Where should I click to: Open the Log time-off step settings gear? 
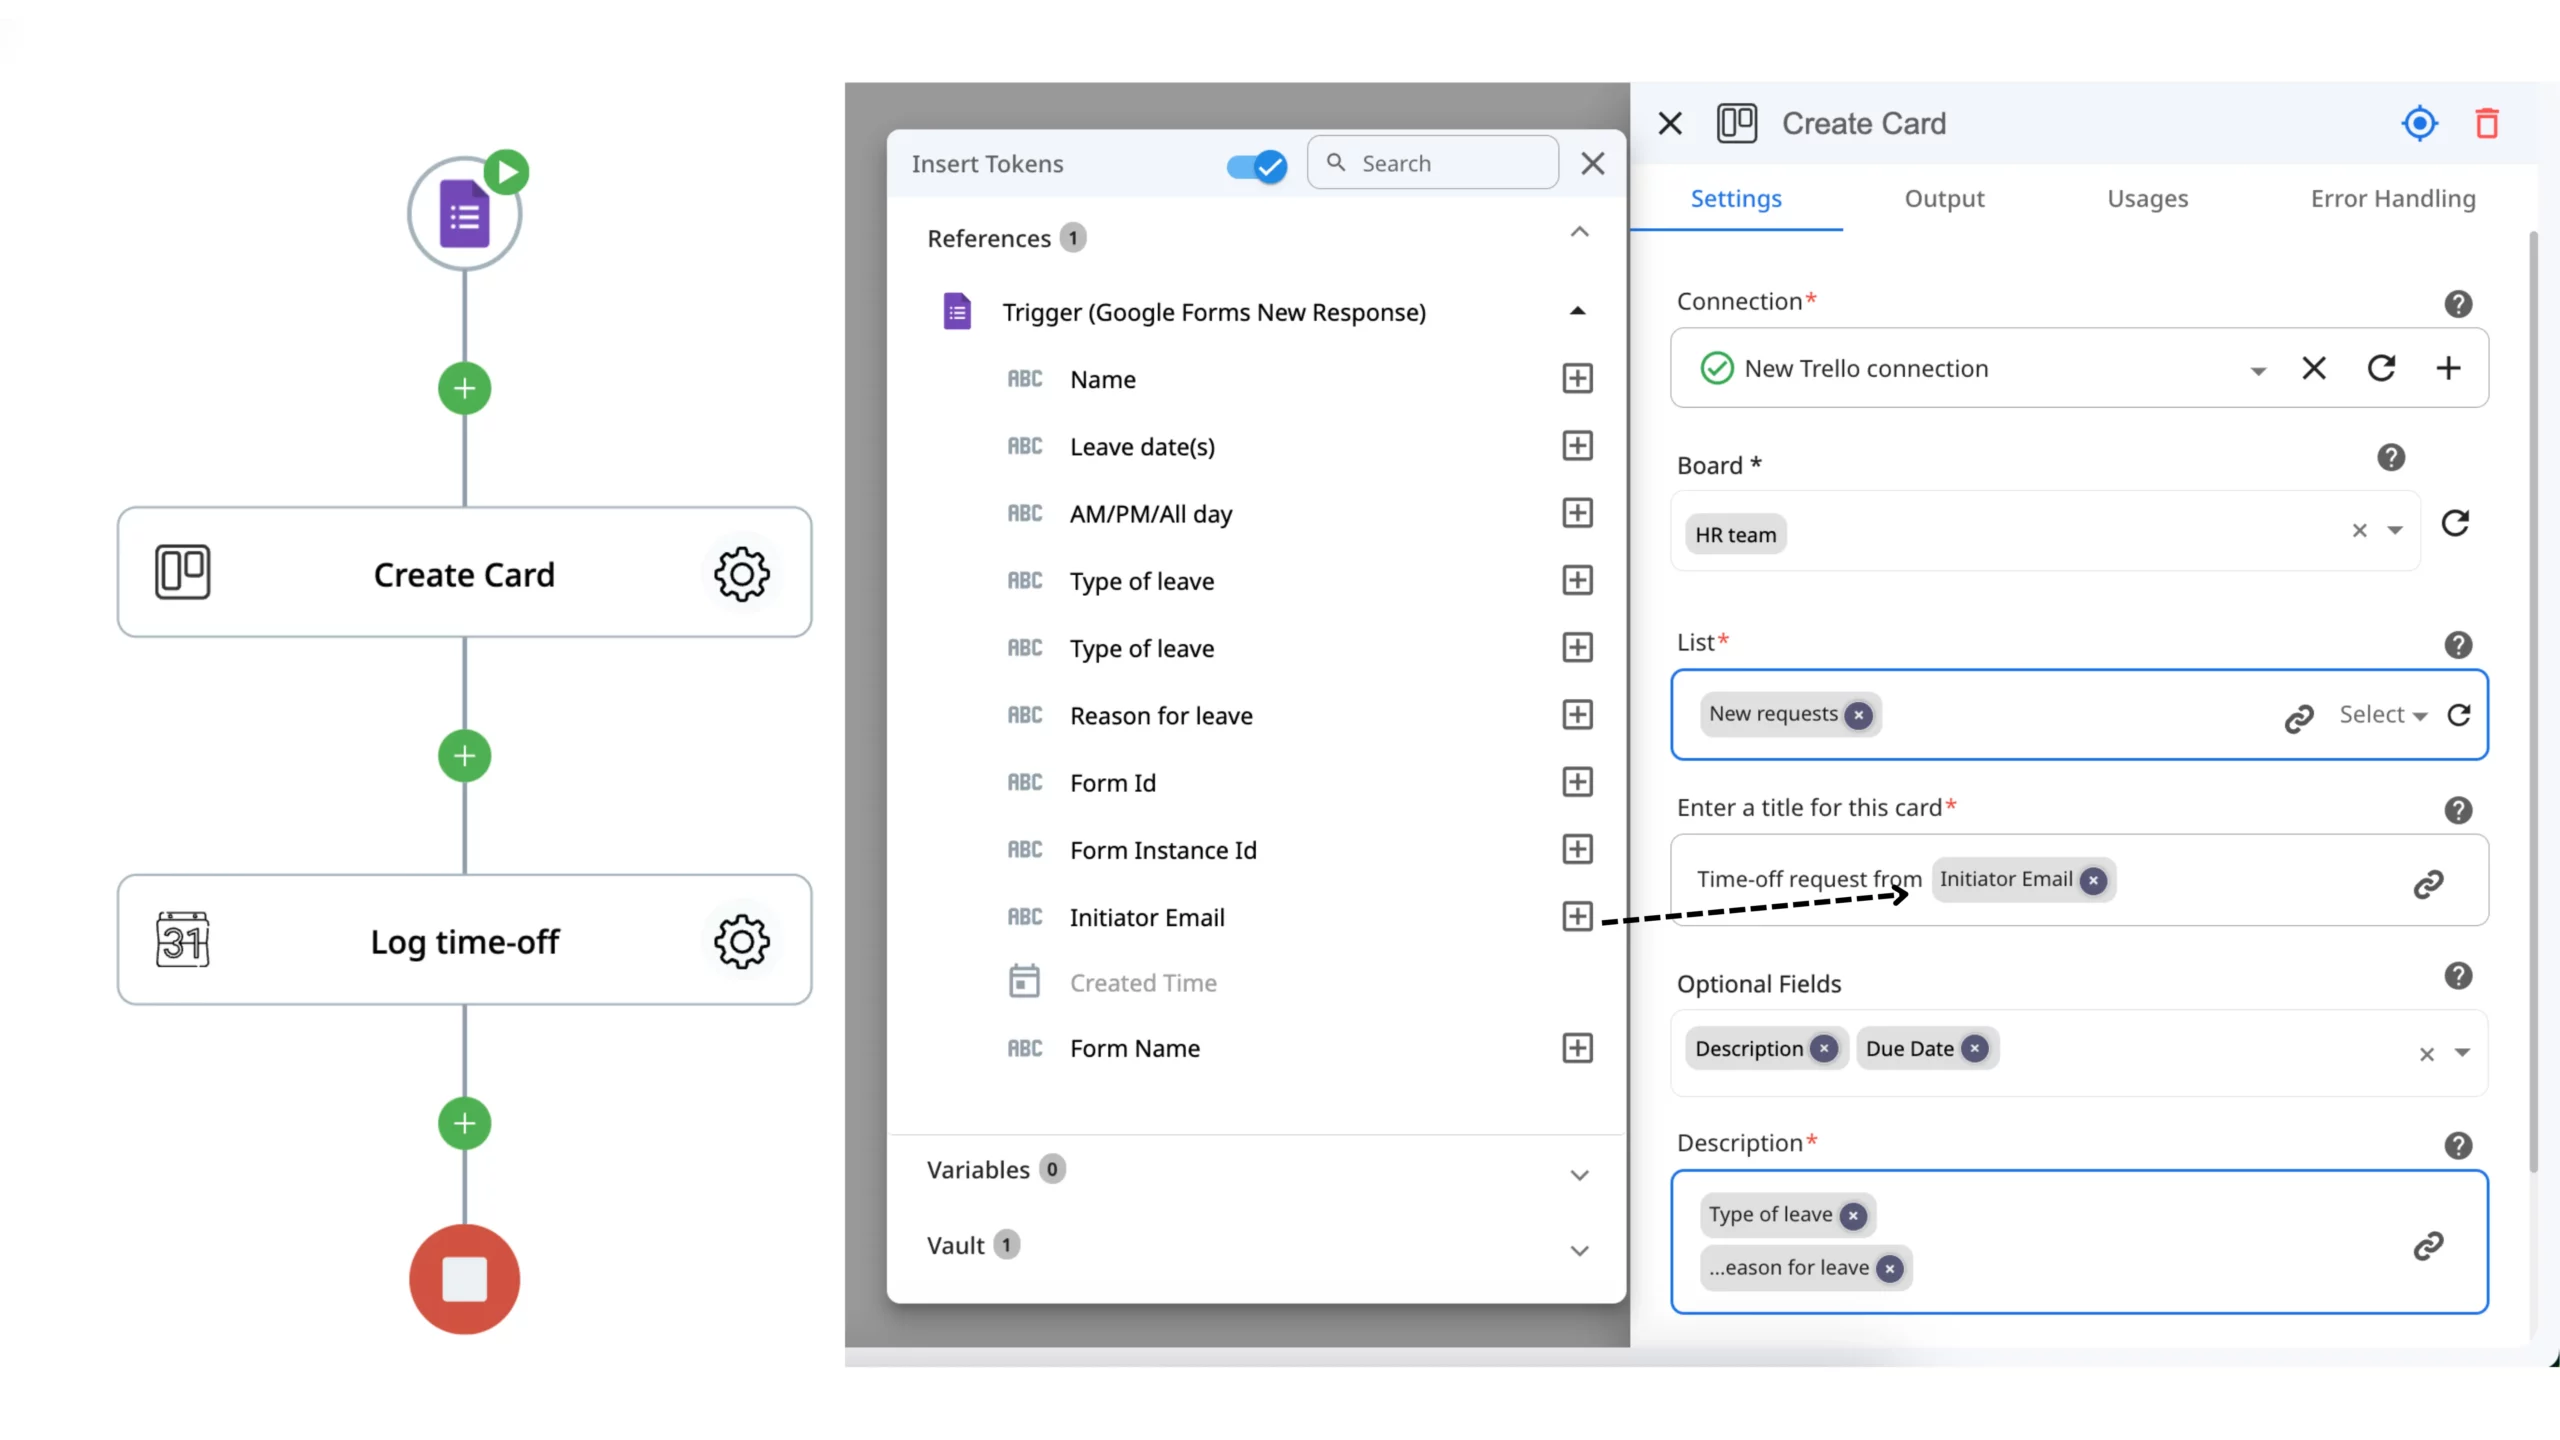741,941
